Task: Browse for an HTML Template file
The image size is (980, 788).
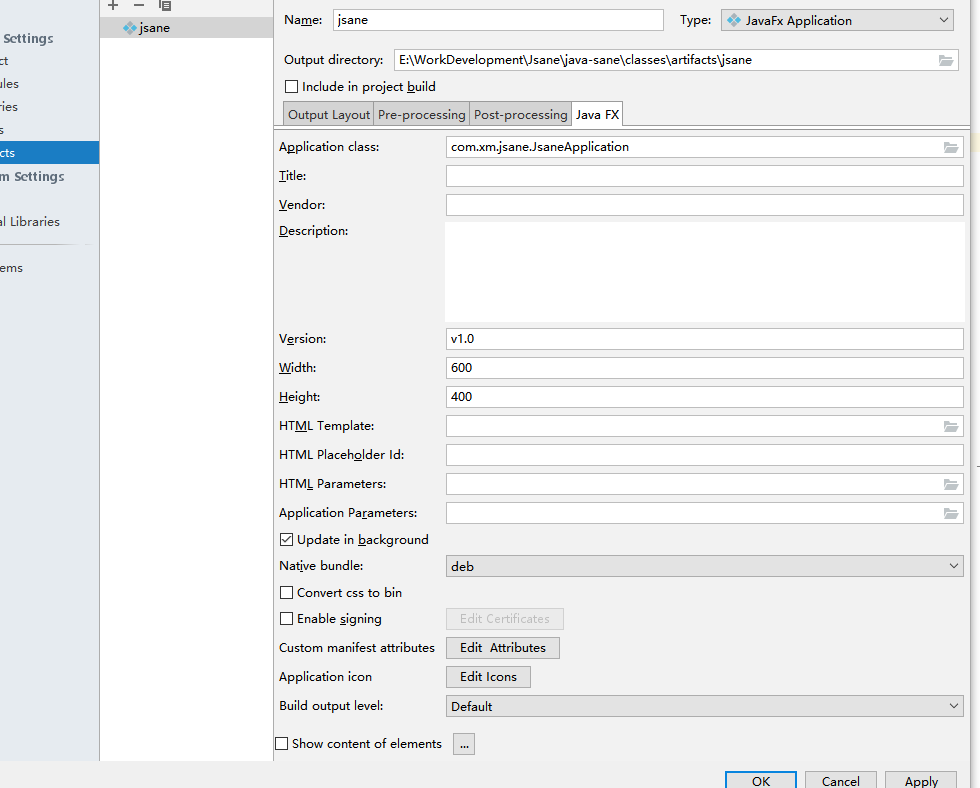Action: 951,426
